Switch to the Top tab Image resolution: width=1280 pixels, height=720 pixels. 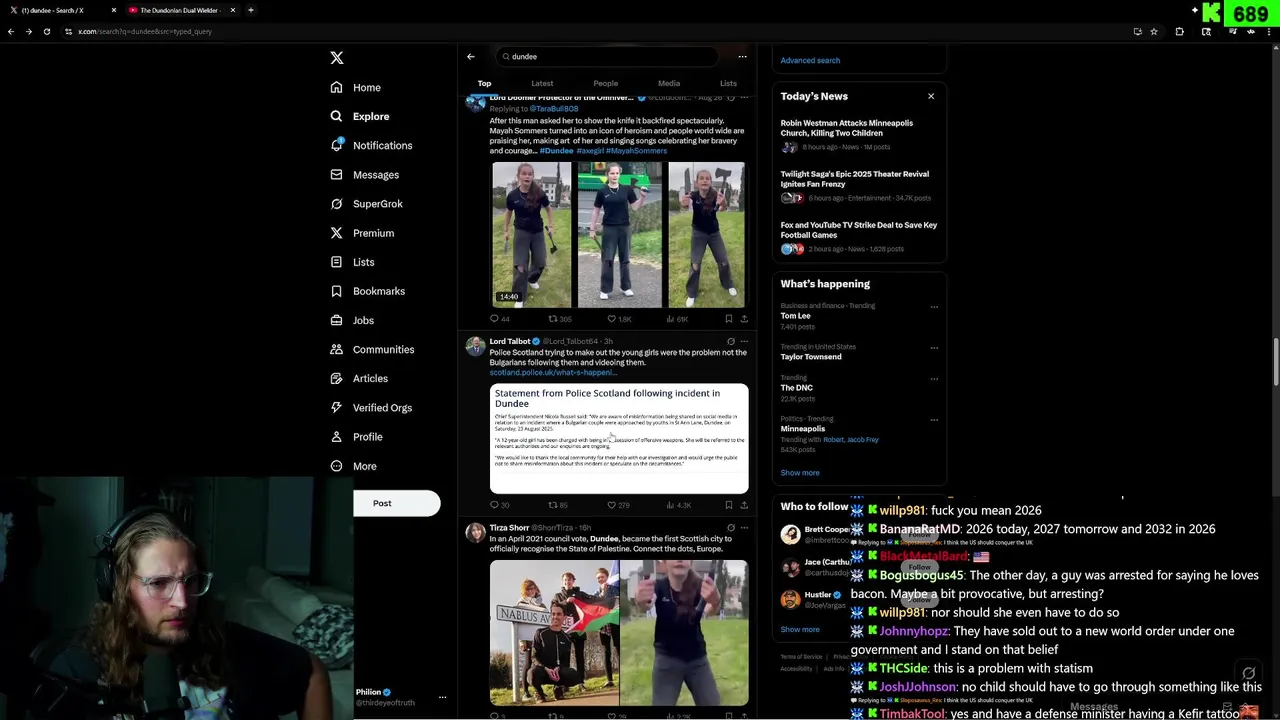[x=484, y=83]
